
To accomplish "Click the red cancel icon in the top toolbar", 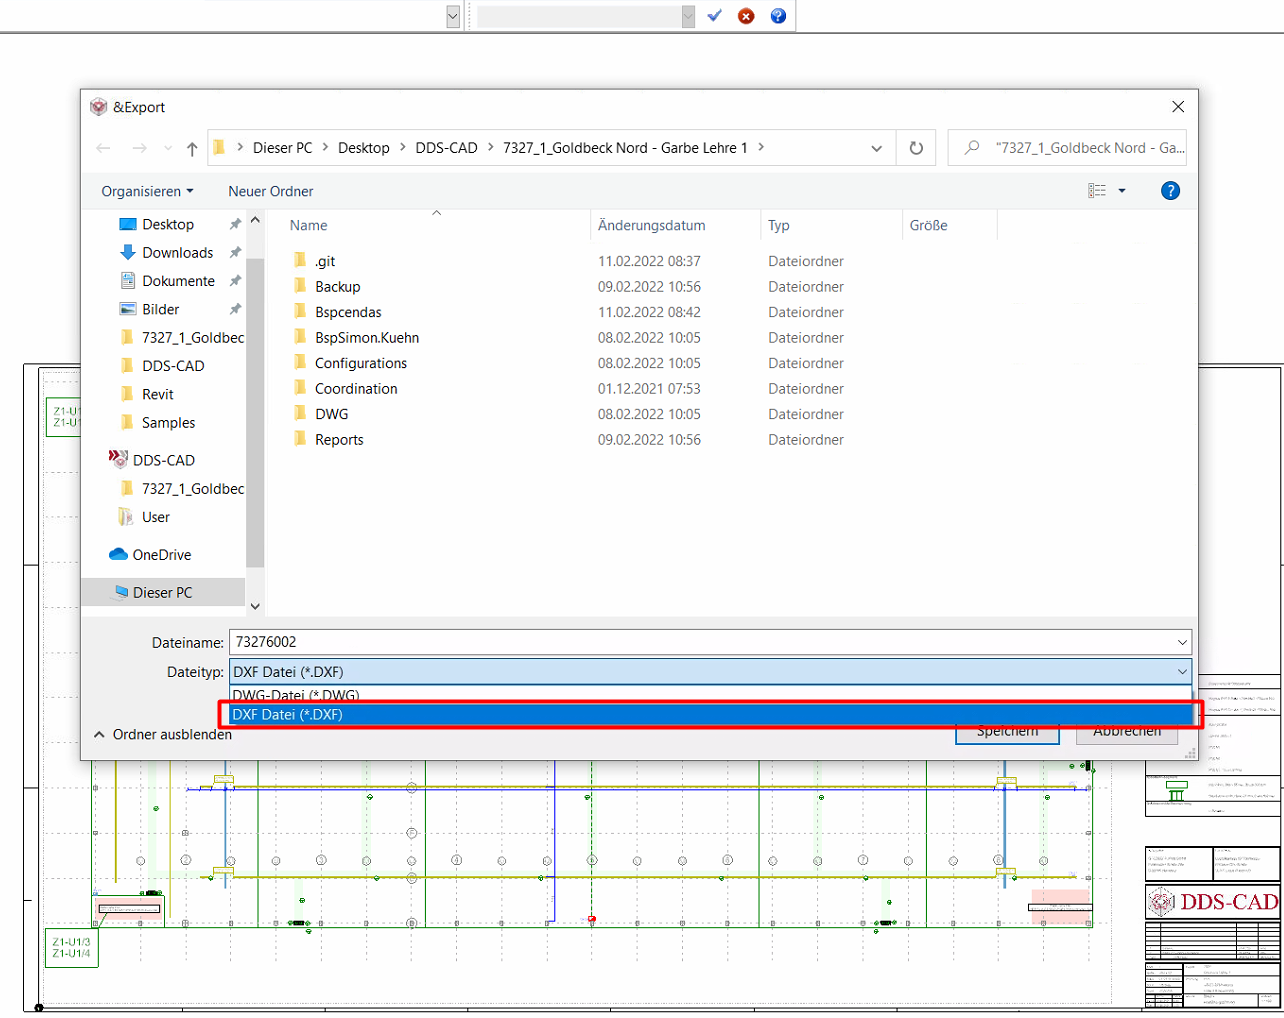I will click(x=746, y=16).
